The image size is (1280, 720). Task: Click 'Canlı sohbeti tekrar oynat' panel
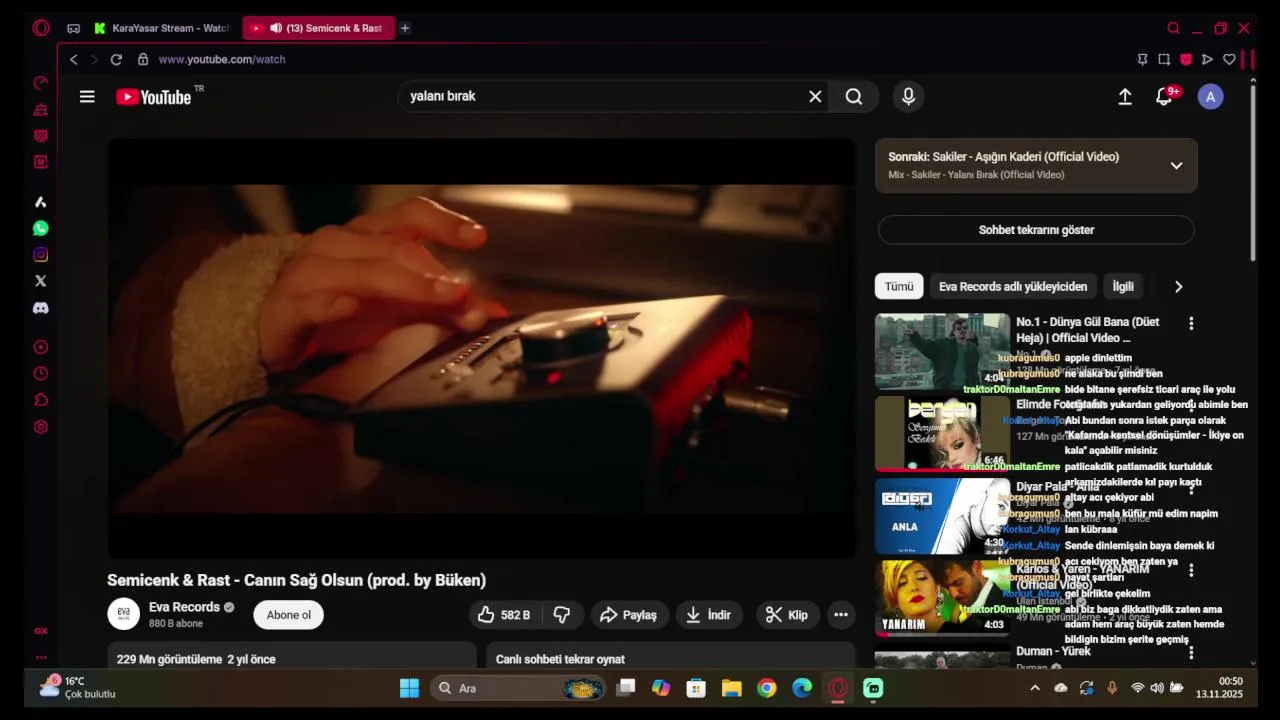pyautogui.click(x=671, y=656)
